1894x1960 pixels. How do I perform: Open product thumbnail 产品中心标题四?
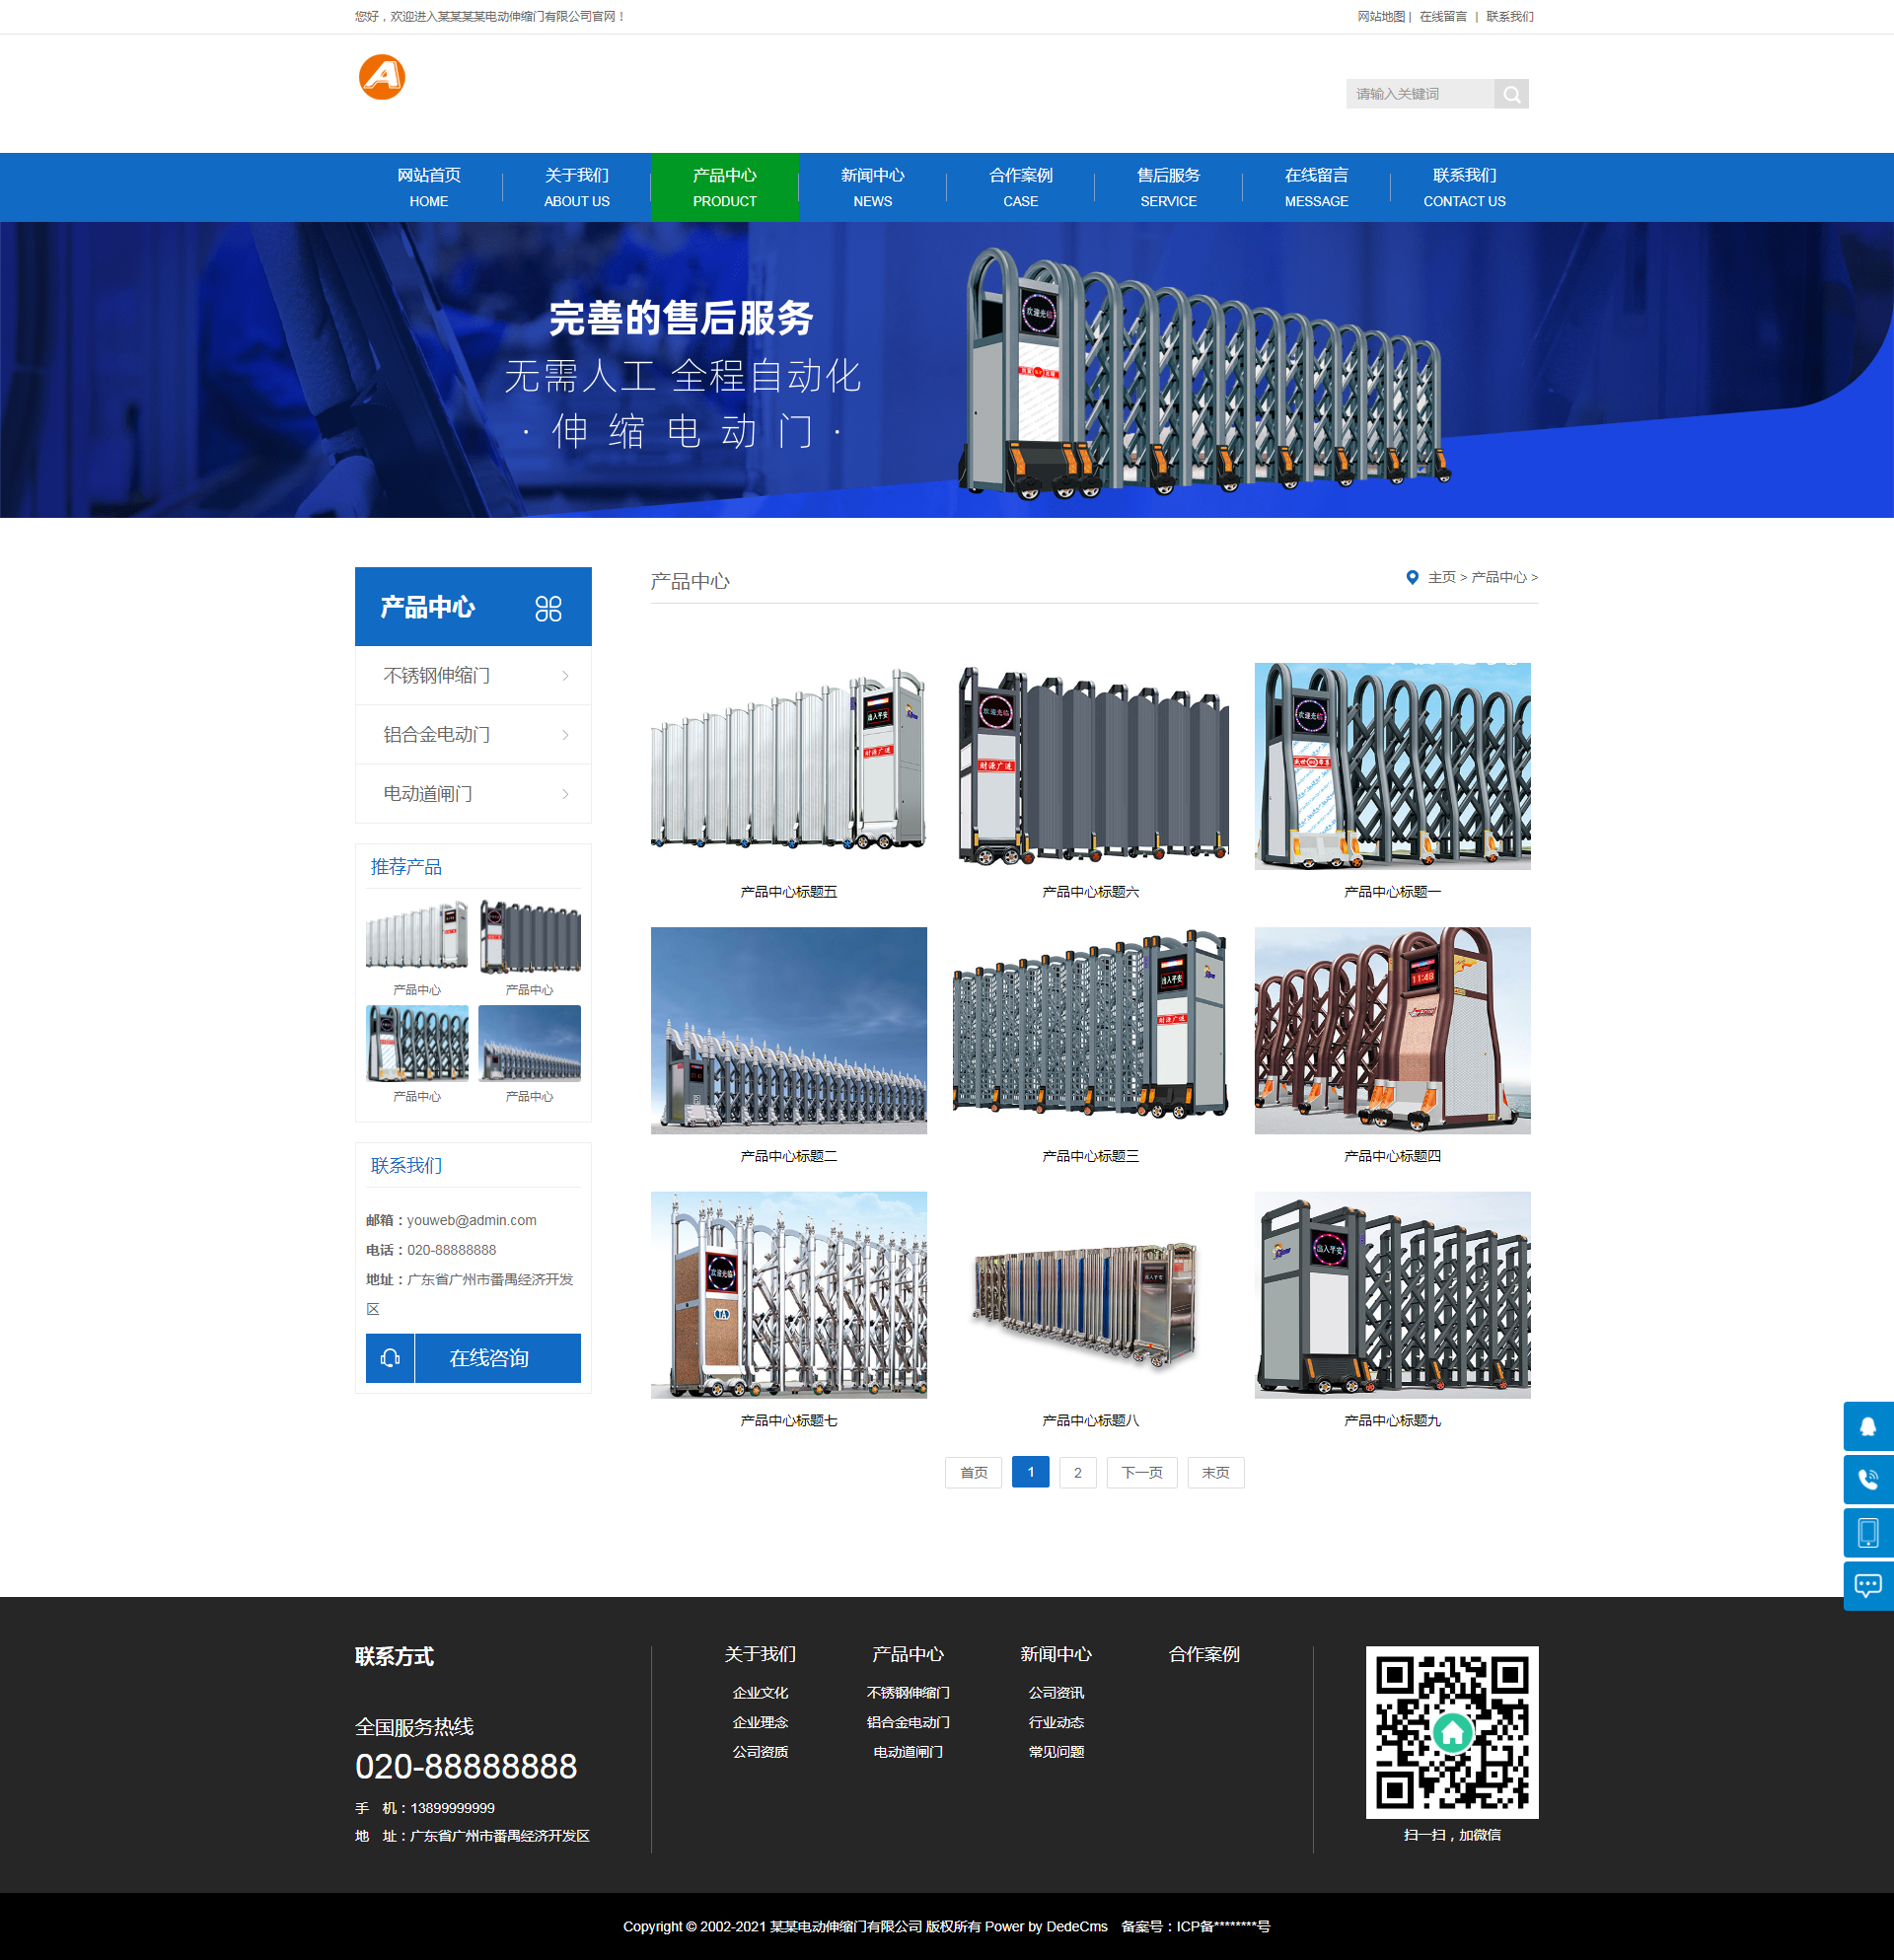point(1392,1030)
